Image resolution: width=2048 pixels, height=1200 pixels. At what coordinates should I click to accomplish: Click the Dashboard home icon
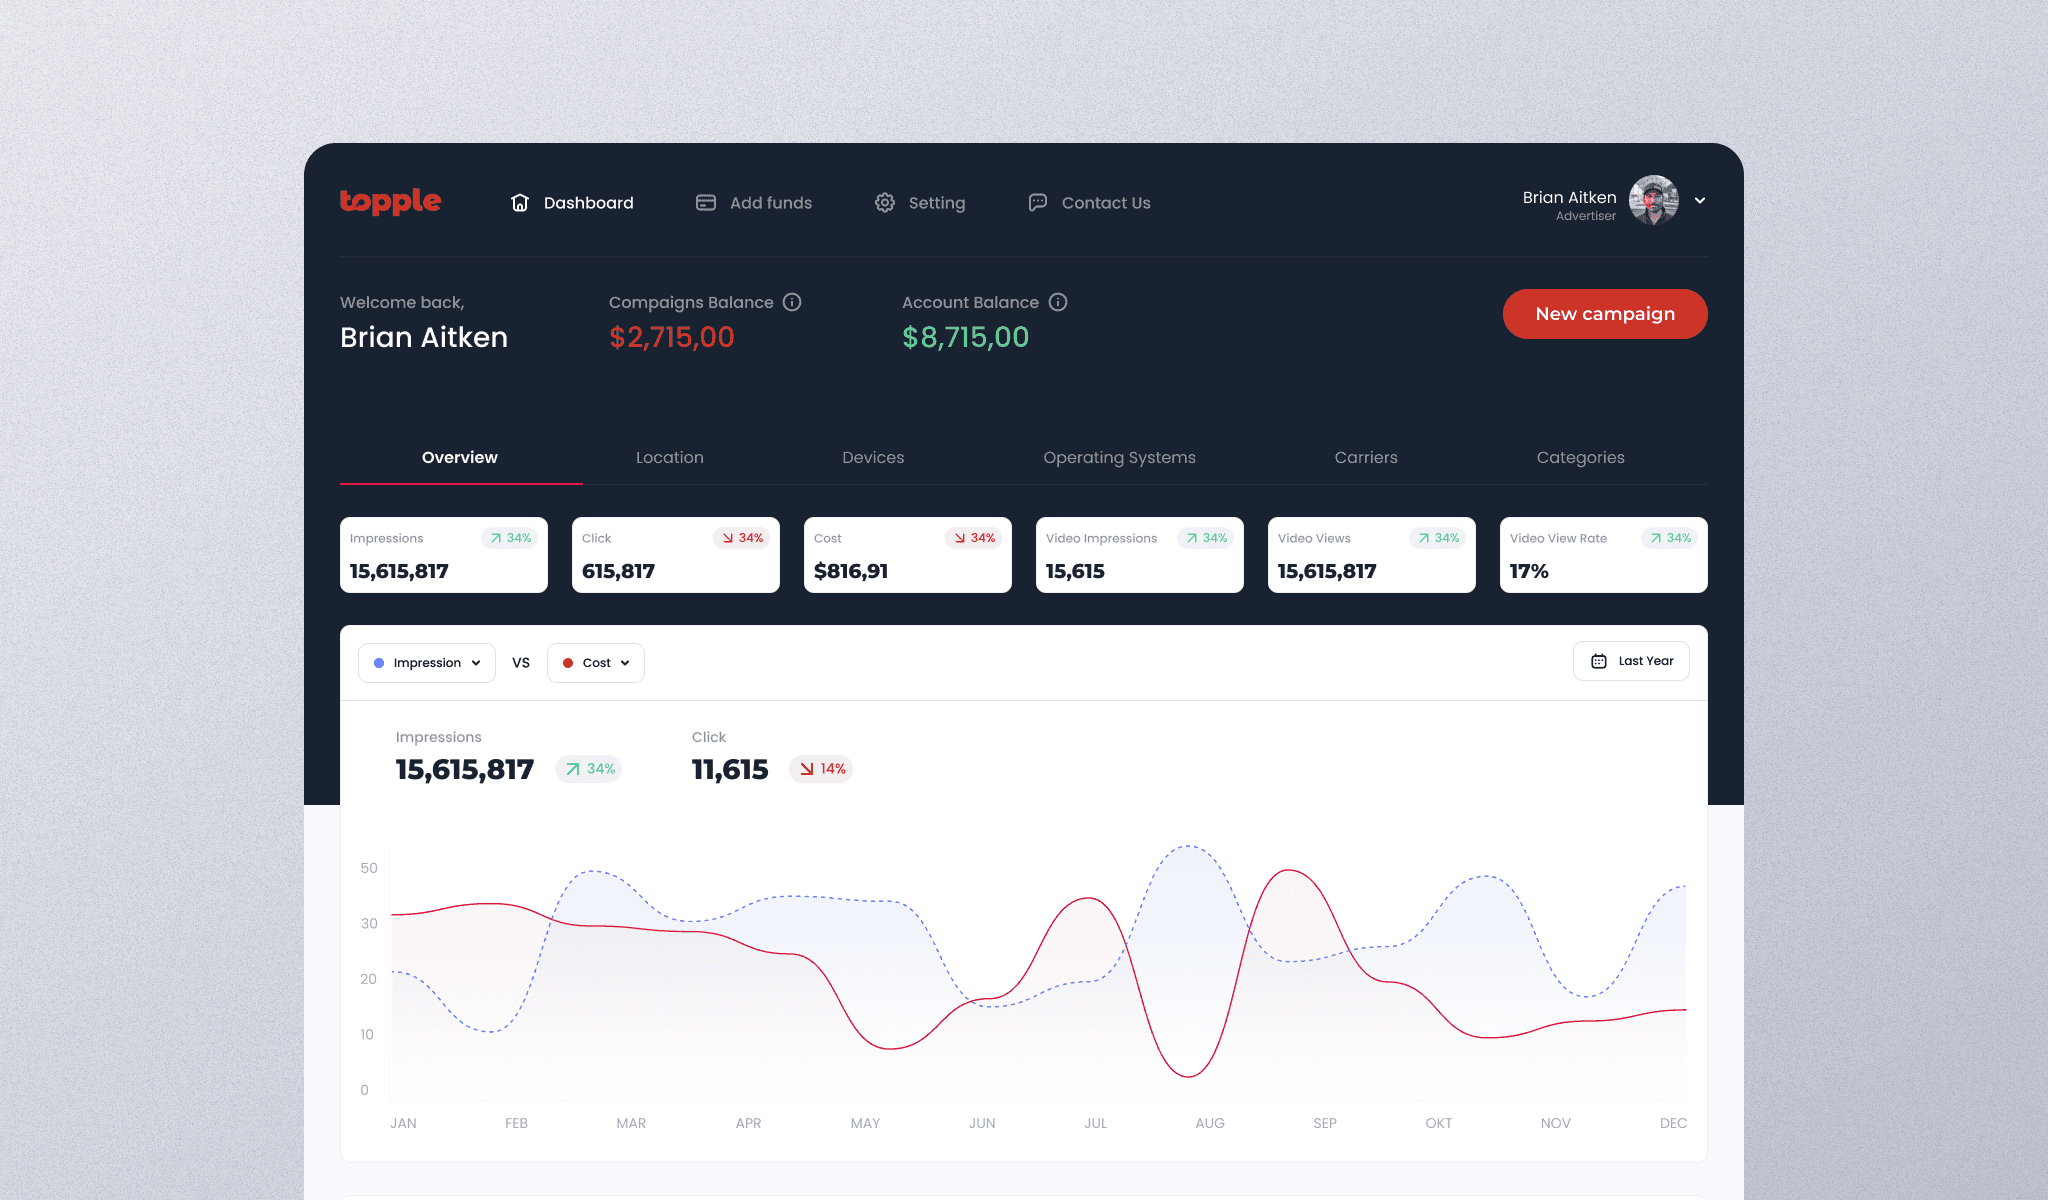tap(520, 203)
